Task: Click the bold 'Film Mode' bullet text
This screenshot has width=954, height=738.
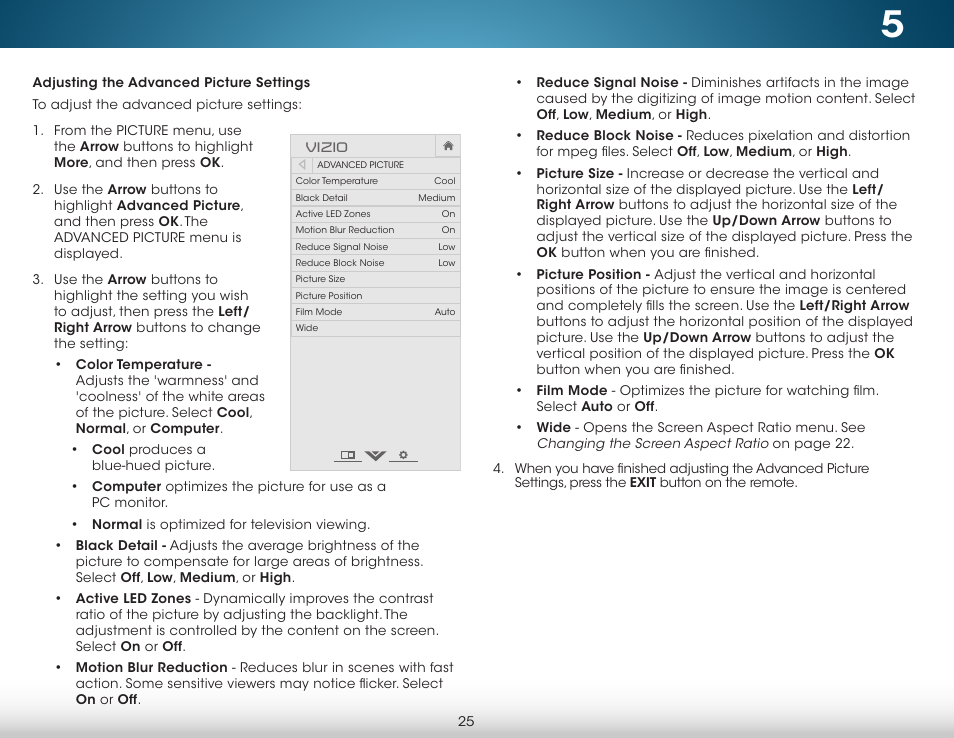Action: (571, 391)
